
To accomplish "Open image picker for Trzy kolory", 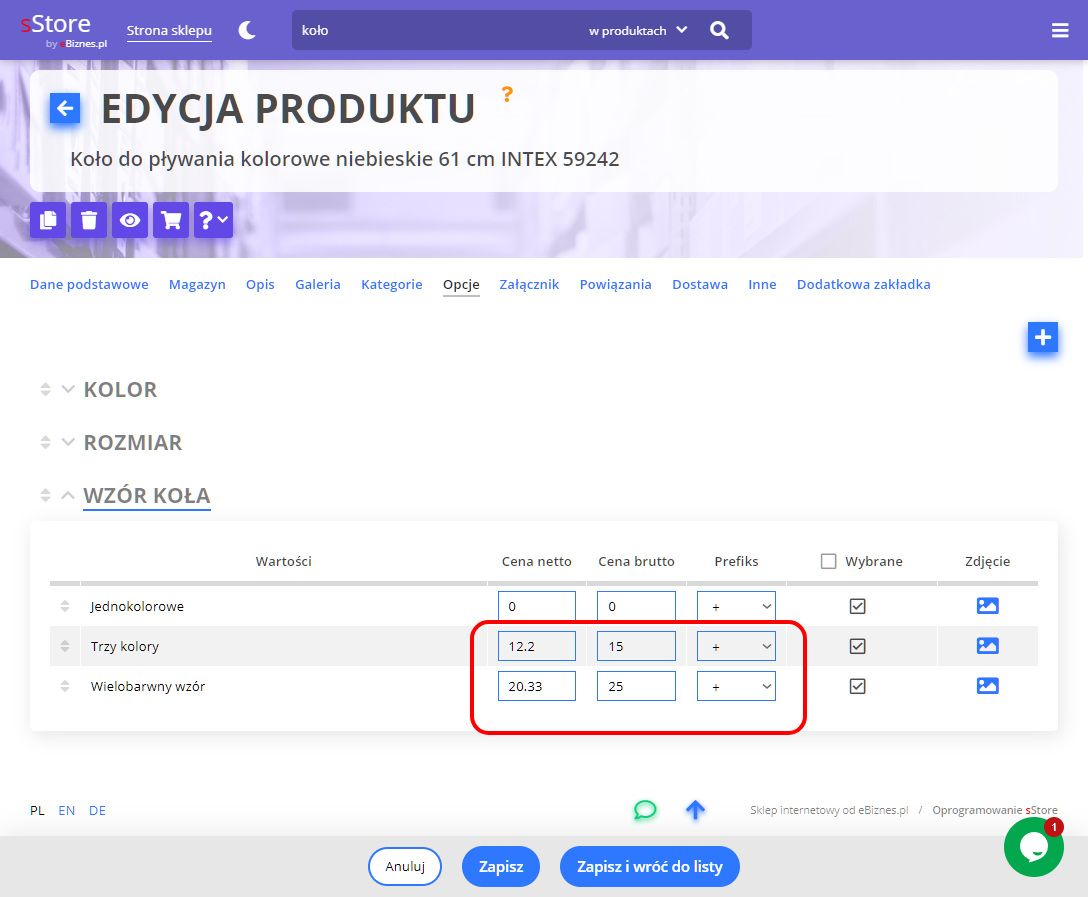I will 987,646.
